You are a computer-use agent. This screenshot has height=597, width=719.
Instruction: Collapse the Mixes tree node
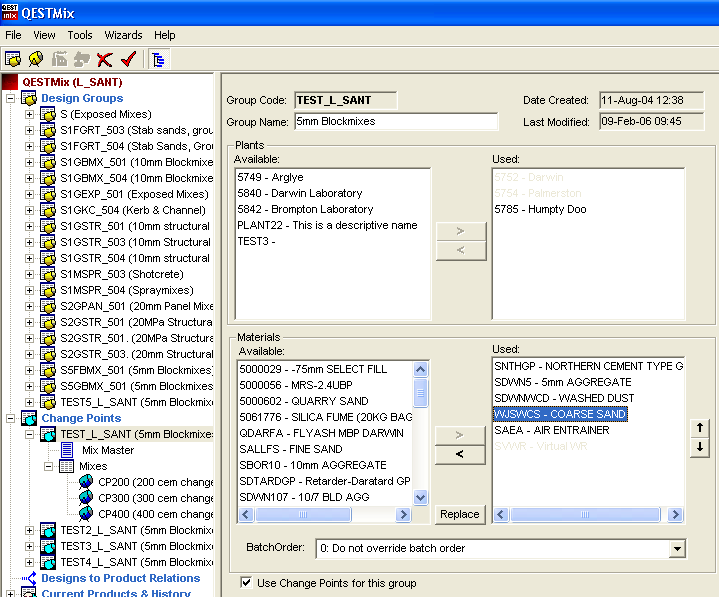pyautogui.click(x=48, y=466)
